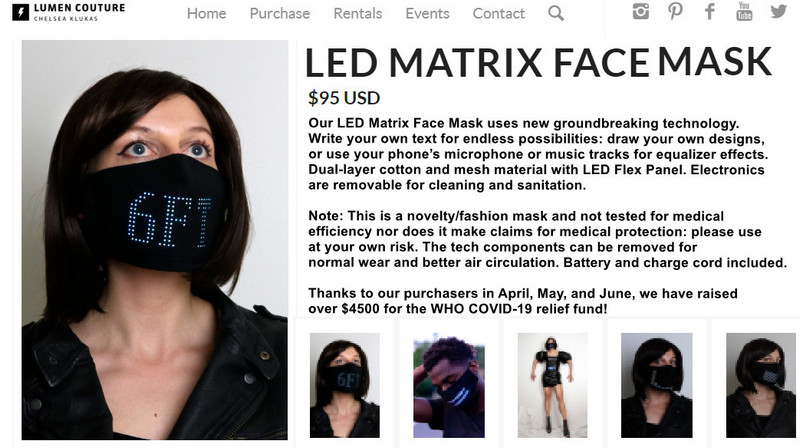Viewport: 800px width, 448px height.
Task: Open the Facebook social icon
Action: coord(710,11)
